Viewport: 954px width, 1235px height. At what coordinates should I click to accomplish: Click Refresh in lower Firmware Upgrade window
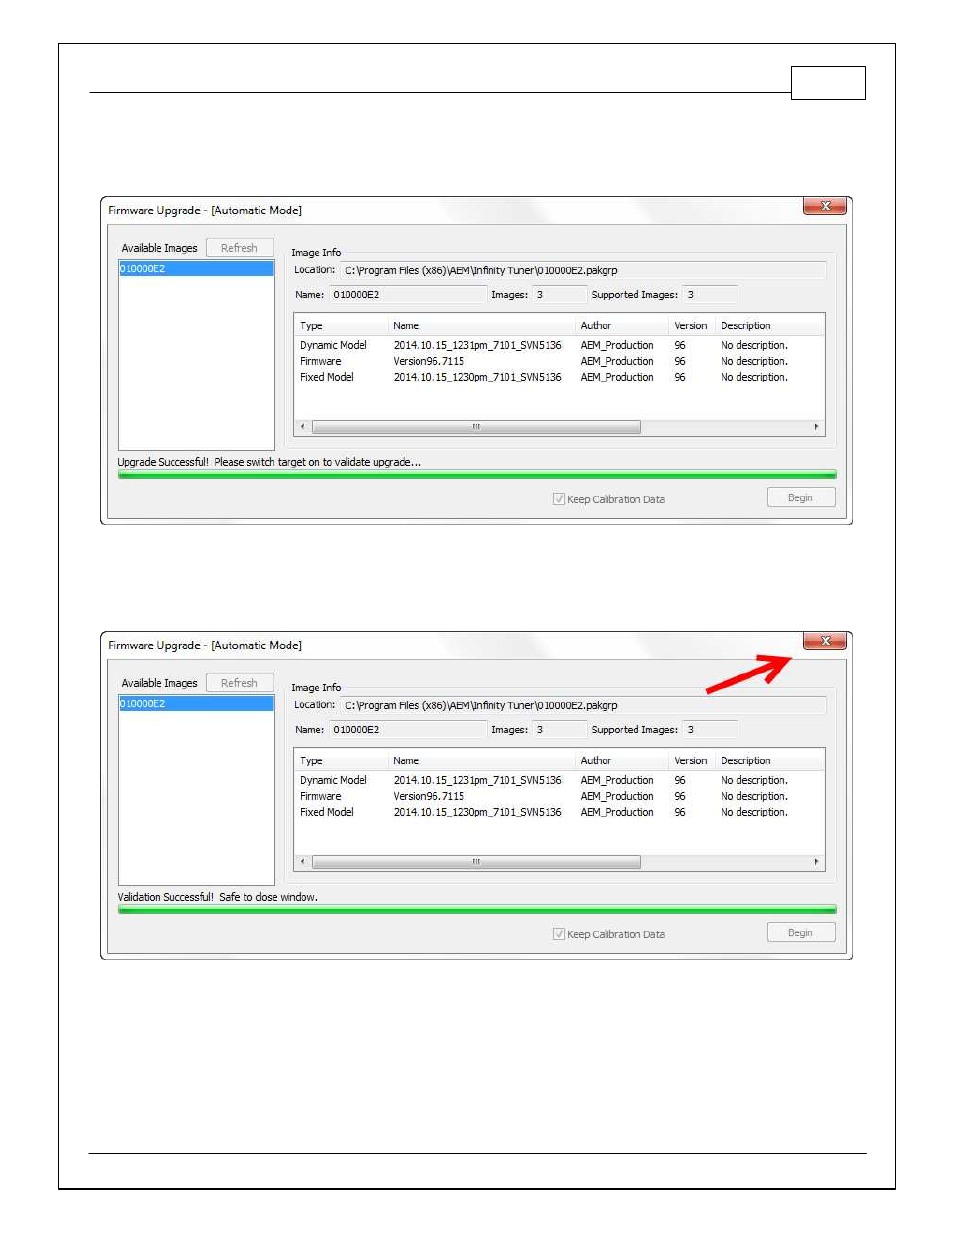(x=240, y=683)
